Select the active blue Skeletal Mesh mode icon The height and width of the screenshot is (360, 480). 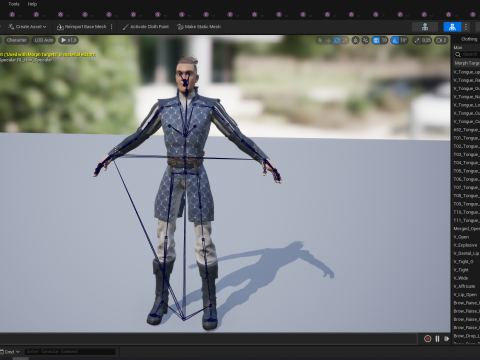(x=452, y=27)
